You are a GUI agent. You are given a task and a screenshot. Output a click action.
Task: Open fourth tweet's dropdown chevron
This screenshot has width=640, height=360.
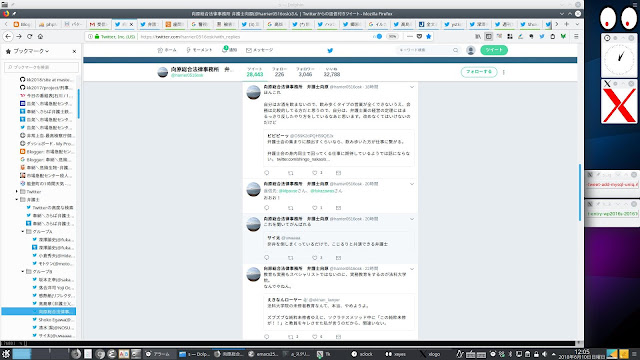(412, 269)
